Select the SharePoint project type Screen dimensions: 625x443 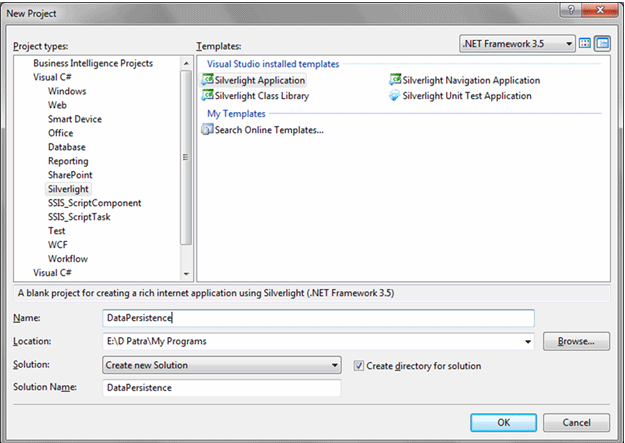(70, 175)
